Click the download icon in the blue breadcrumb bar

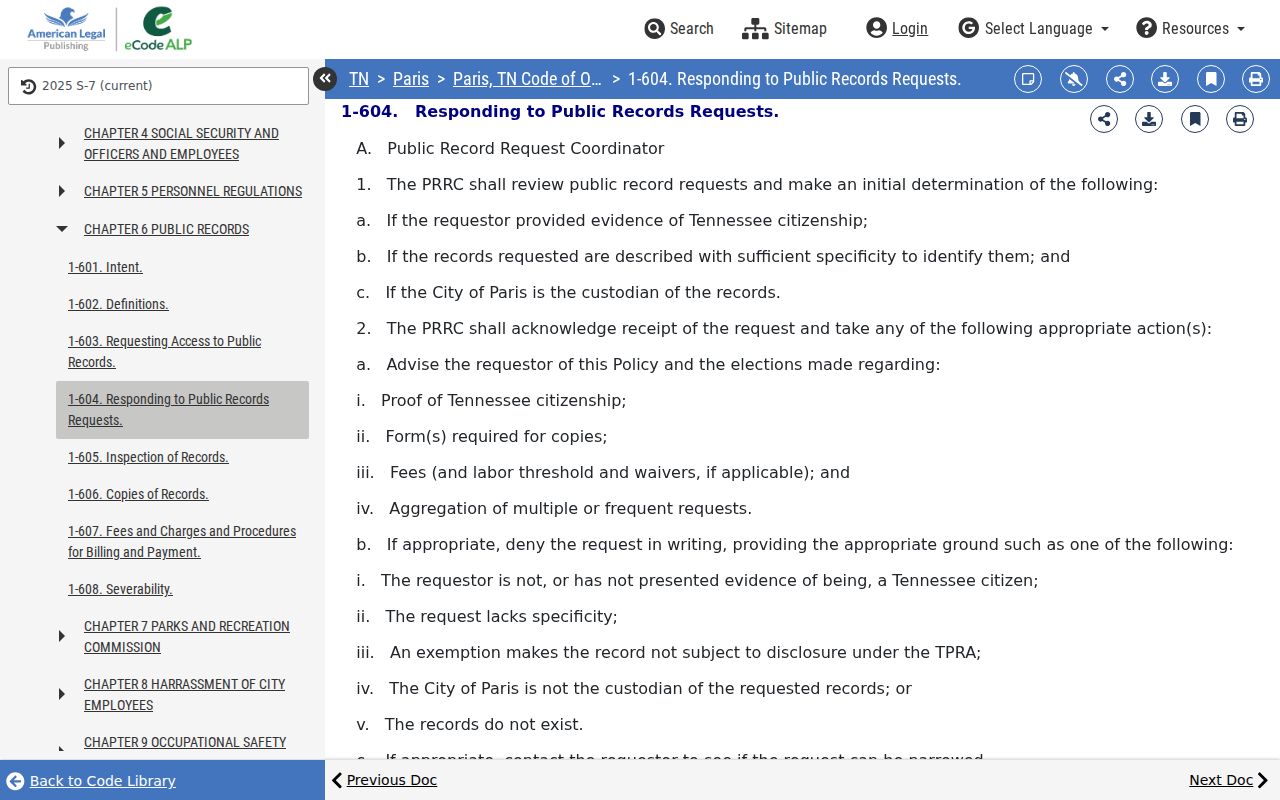tap(1165, 79)
